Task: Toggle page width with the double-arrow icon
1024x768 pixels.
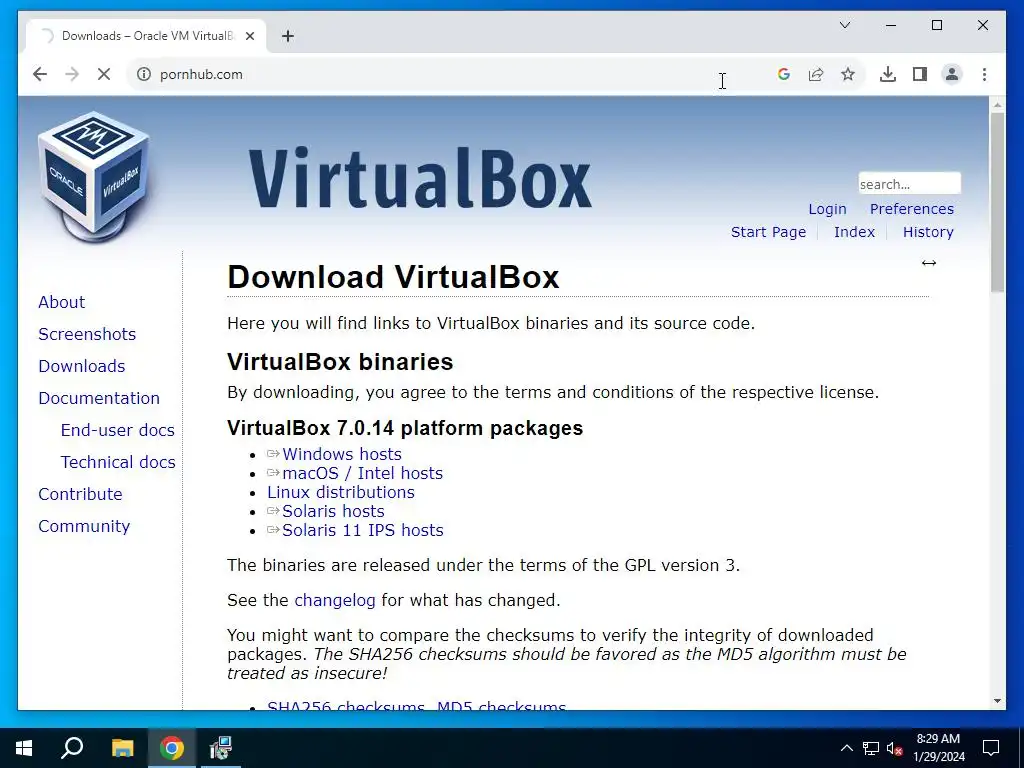Action: [x=929, y=263]
